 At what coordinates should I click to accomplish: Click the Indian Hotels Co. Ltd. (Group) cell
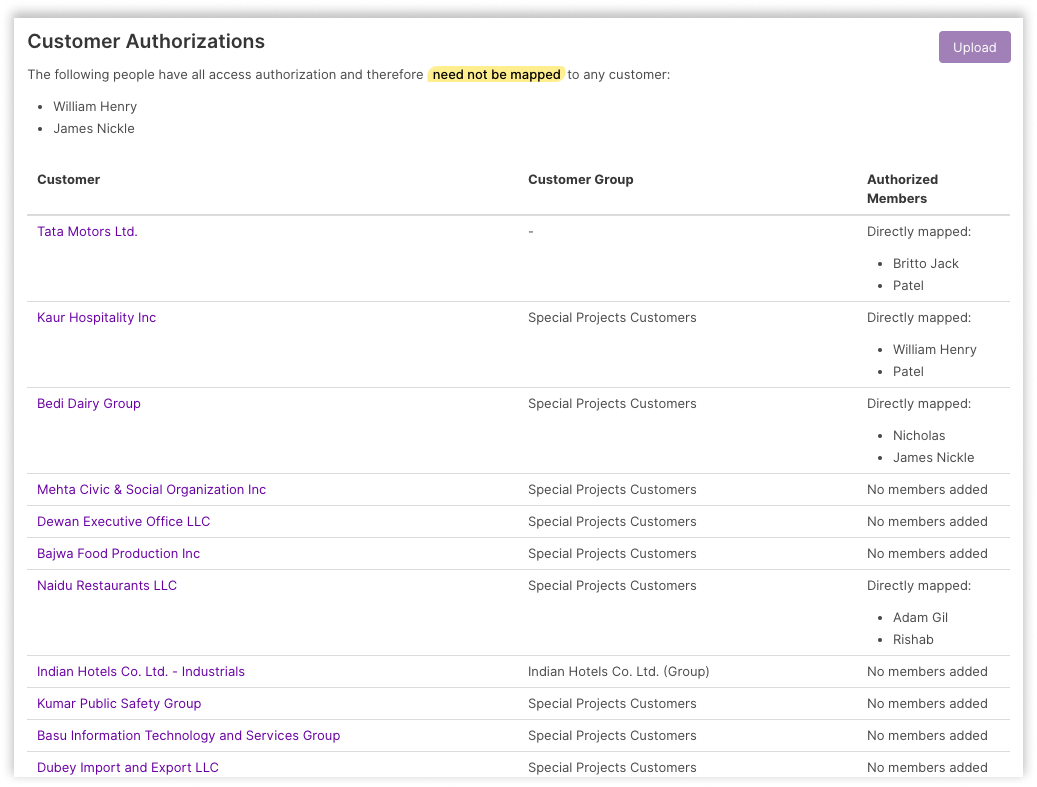[618, 671]
